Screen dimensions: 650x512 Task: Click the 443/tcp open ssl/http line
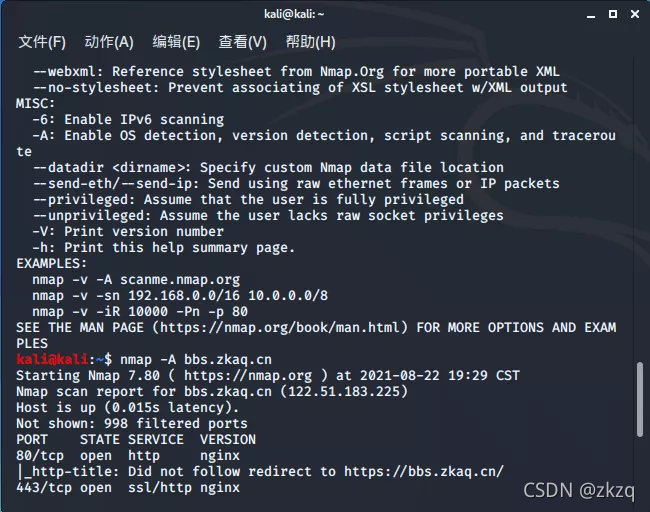128,488
